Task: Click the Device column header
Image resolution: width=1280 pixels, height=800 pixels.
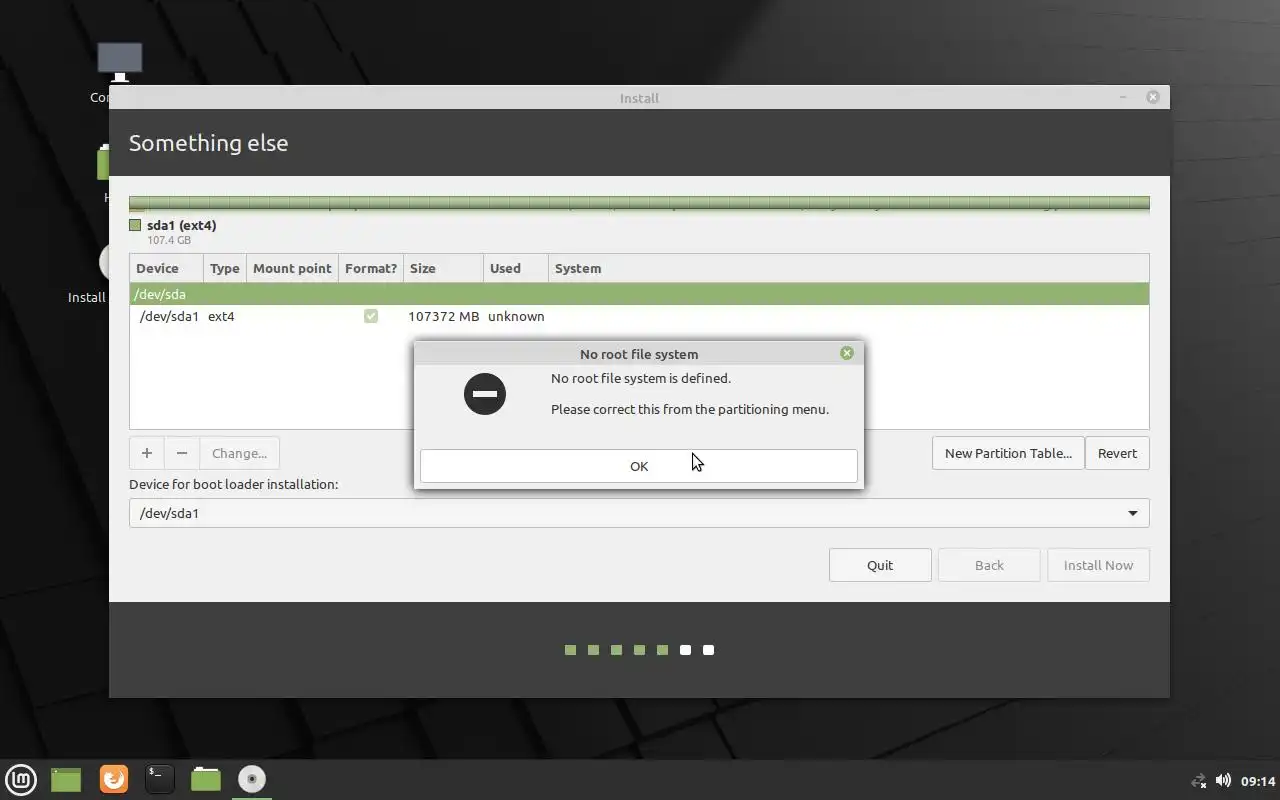Action: tap(167, 268)
